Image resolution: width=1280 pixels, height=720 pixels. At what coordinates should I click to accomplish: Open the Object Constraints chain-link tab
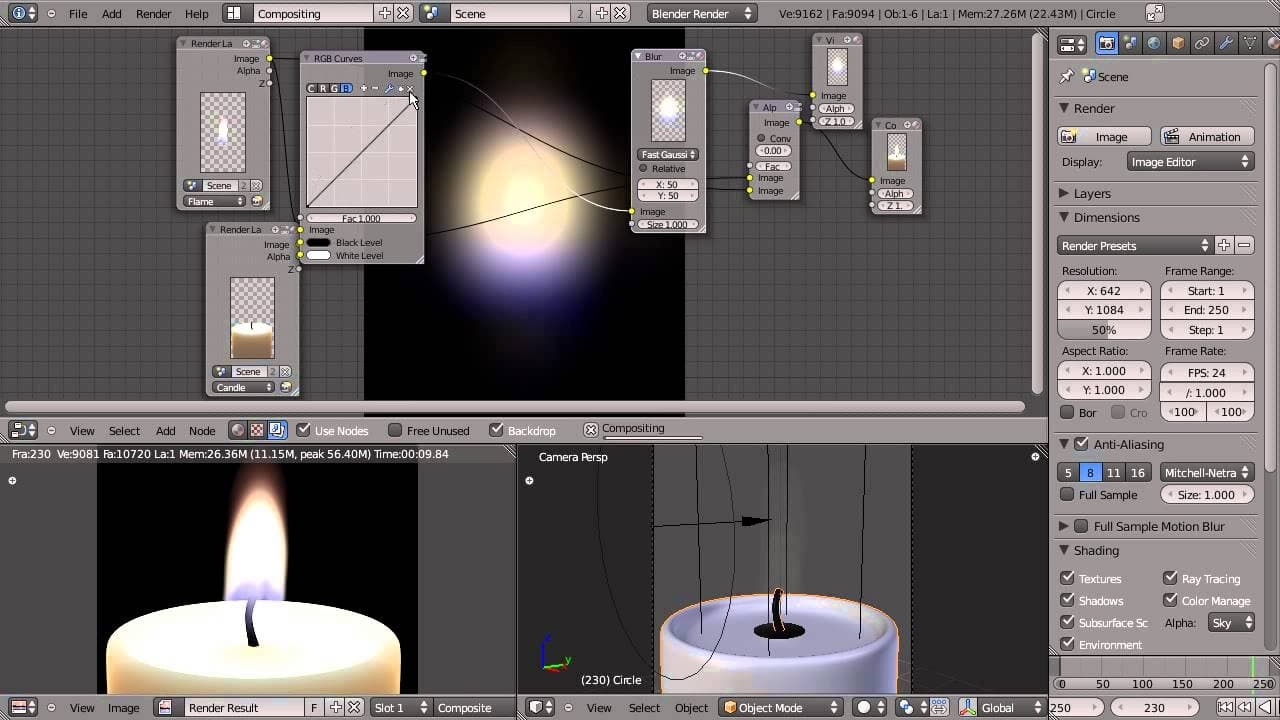click(x=1202, y=43)
